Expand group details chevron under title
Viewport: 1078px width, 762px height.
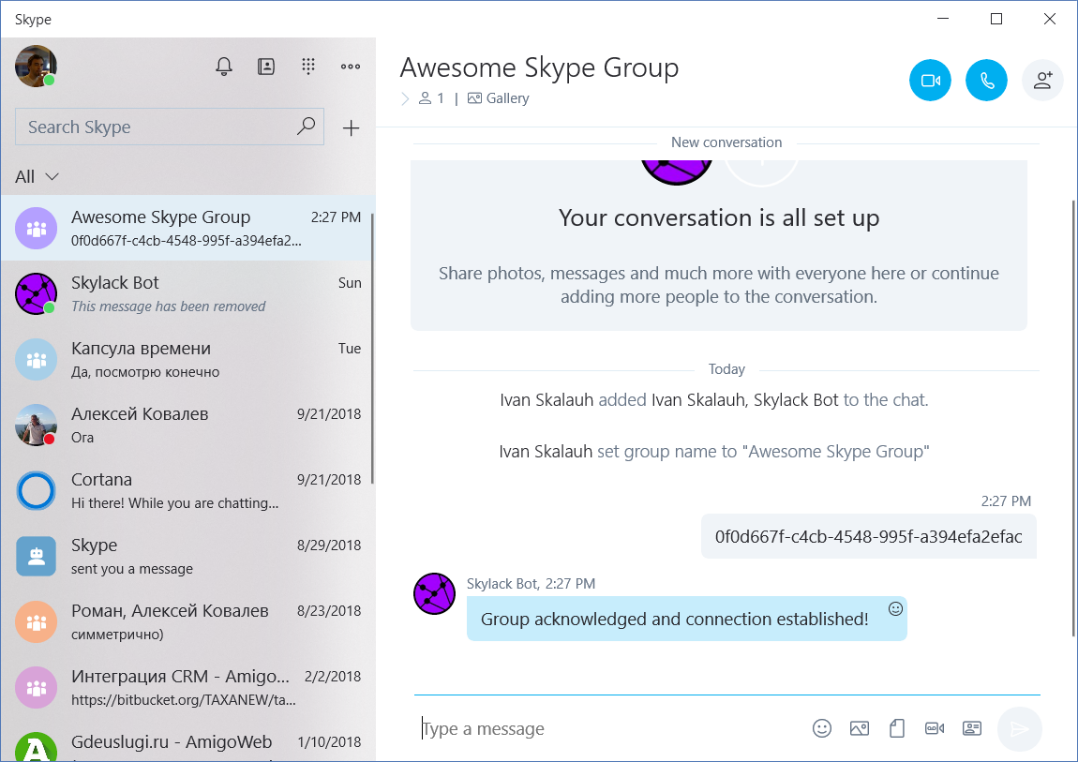coord(405,98)
